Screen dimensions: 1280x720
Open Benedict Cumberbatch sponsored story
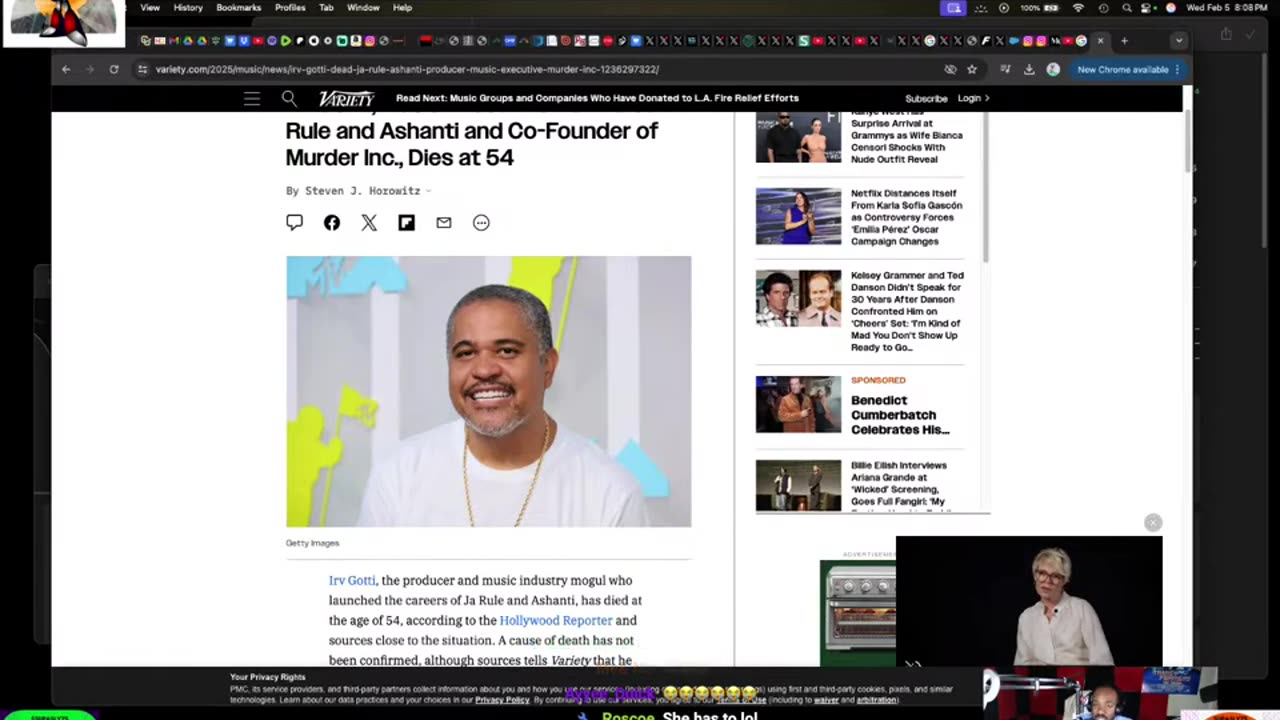pos(900,415)
